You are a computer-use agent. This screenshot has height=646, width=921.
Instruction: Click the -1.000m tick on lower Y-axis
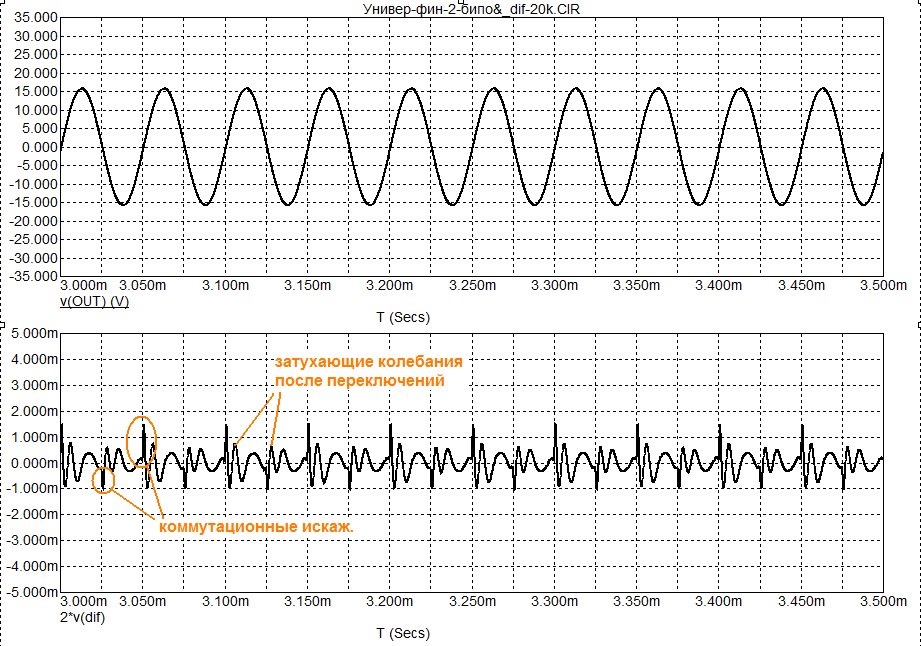tap(33, 489)
